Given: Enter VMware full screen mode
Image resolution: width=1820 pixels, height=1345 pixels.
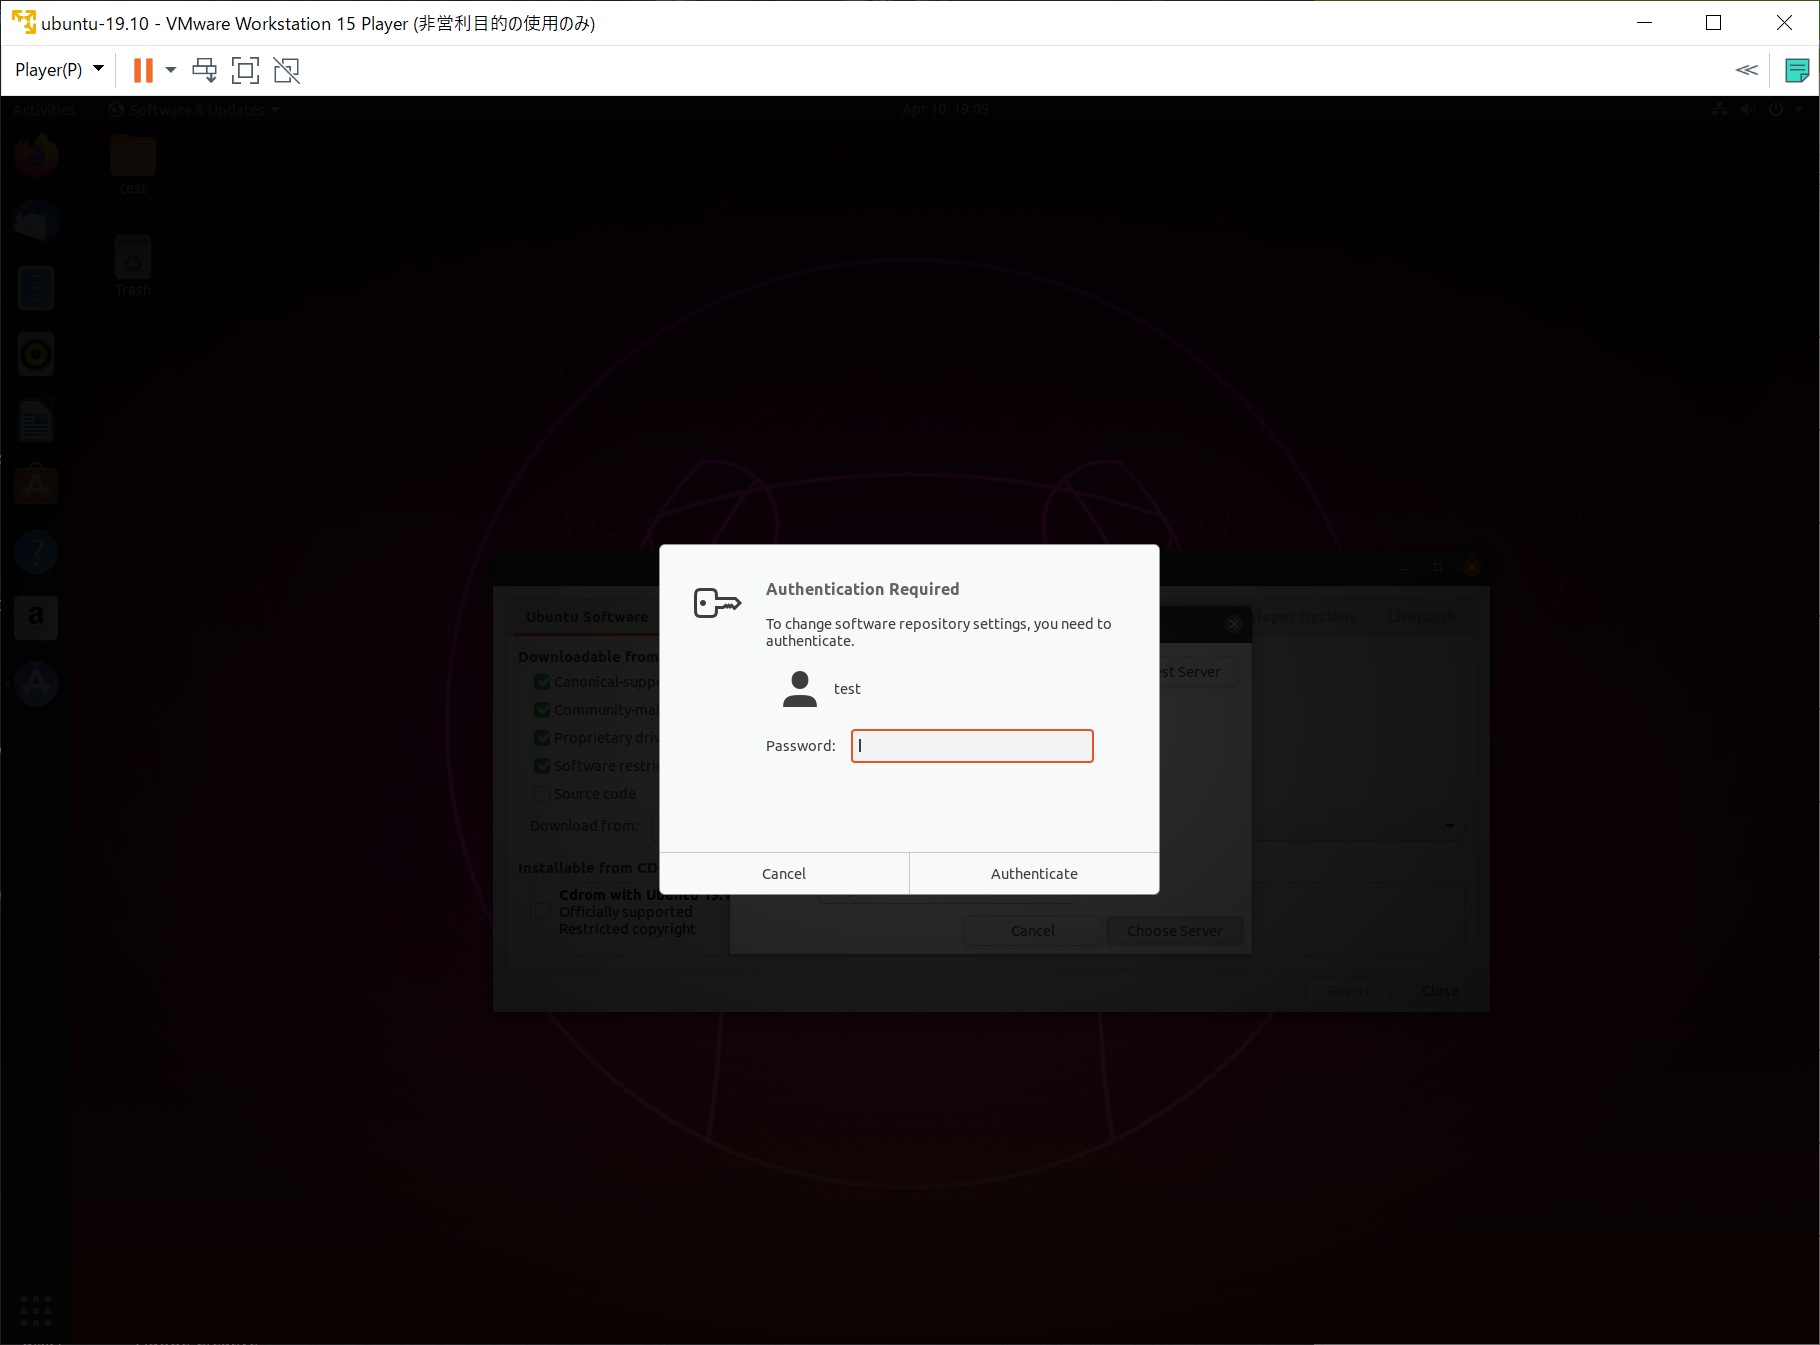Looking at the screenshot, I should (x=245, y=70).
